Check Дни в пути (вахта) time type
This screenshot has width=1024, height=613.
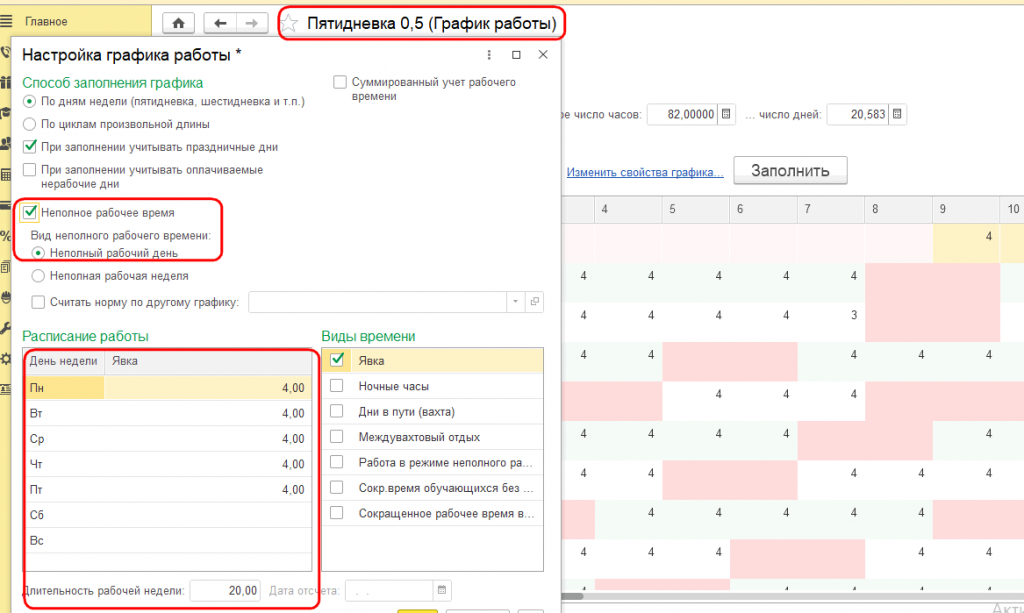(x=336, y=411)
